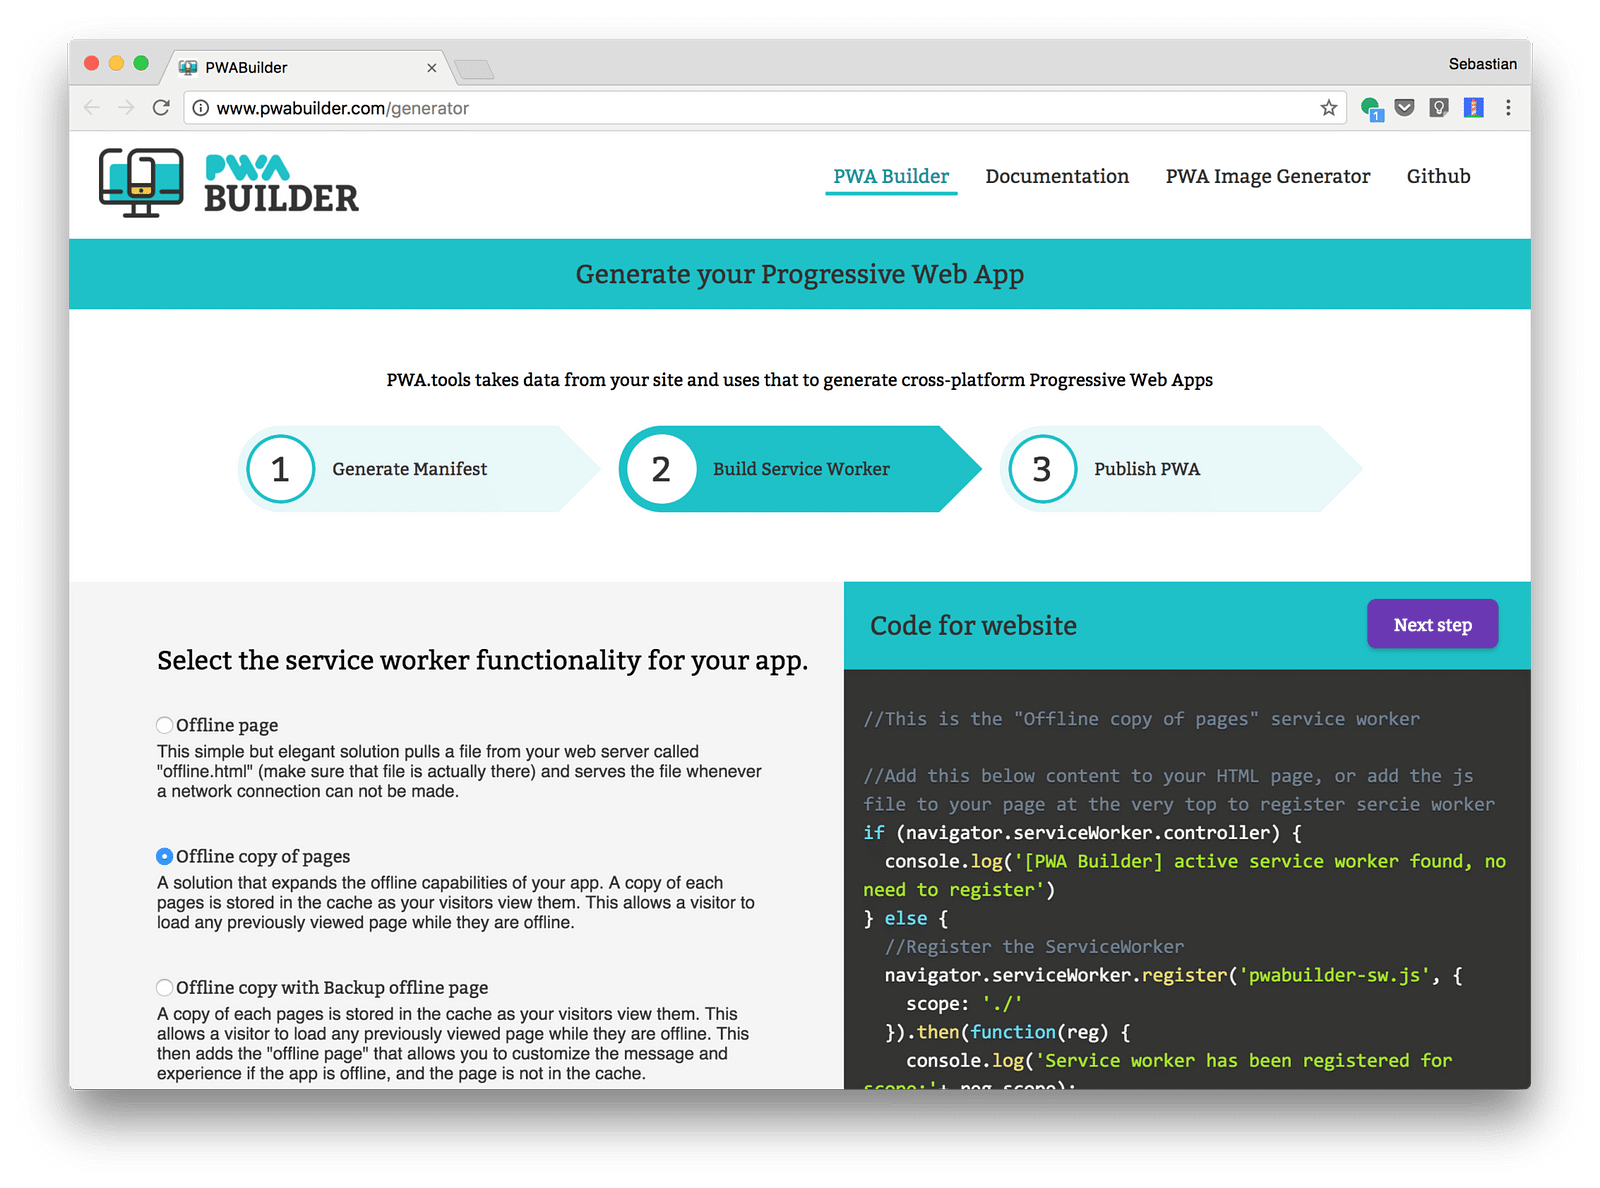Go to step 1 Generate Manifest

[x=418, y=469]
